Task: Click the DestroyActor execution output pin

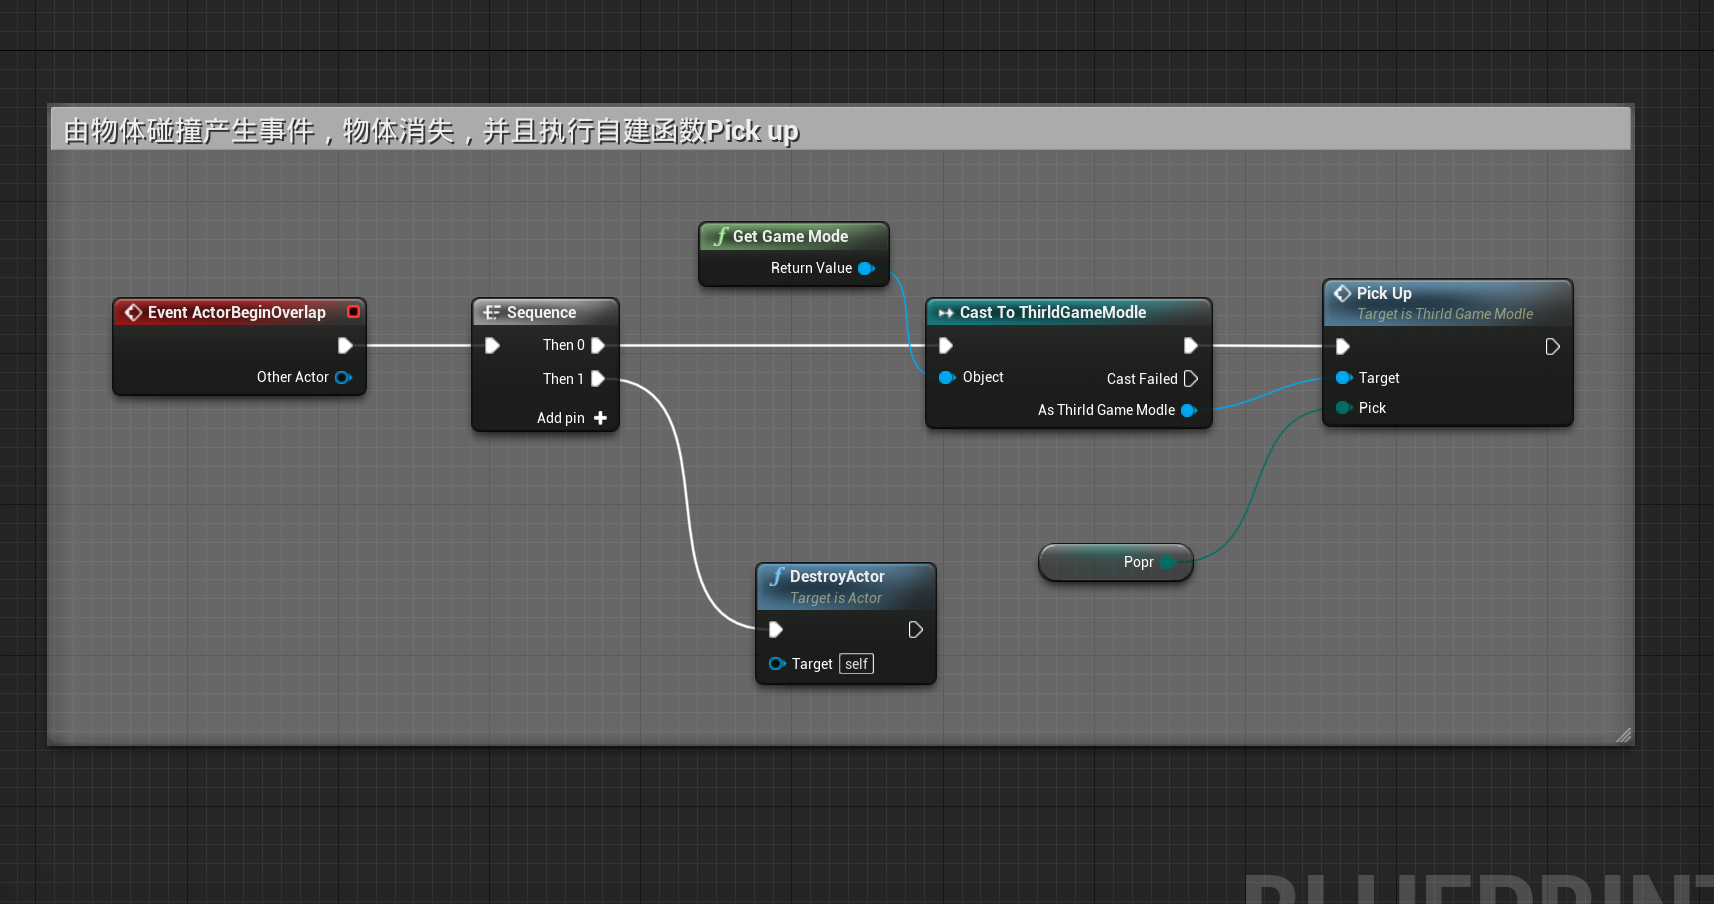Action: click(915, 630)
